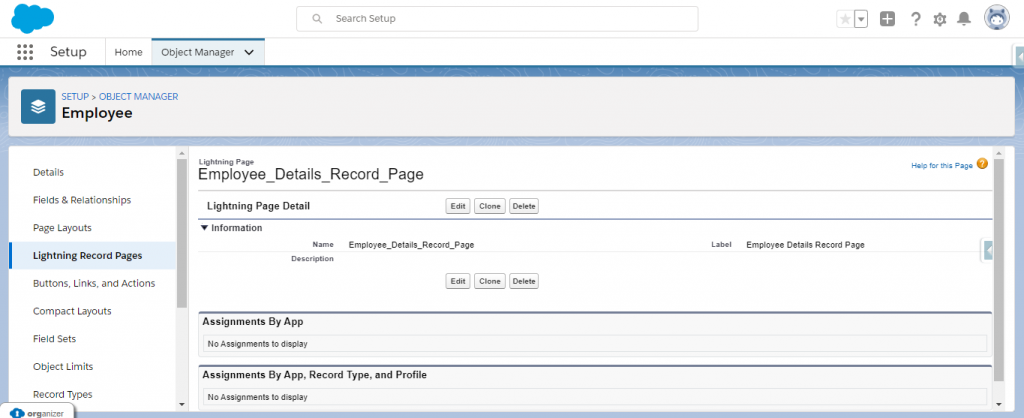The image size is (1024, 418).
Task: Follow the SETUP breadcrumb link
Action: [x=75, y=96]
